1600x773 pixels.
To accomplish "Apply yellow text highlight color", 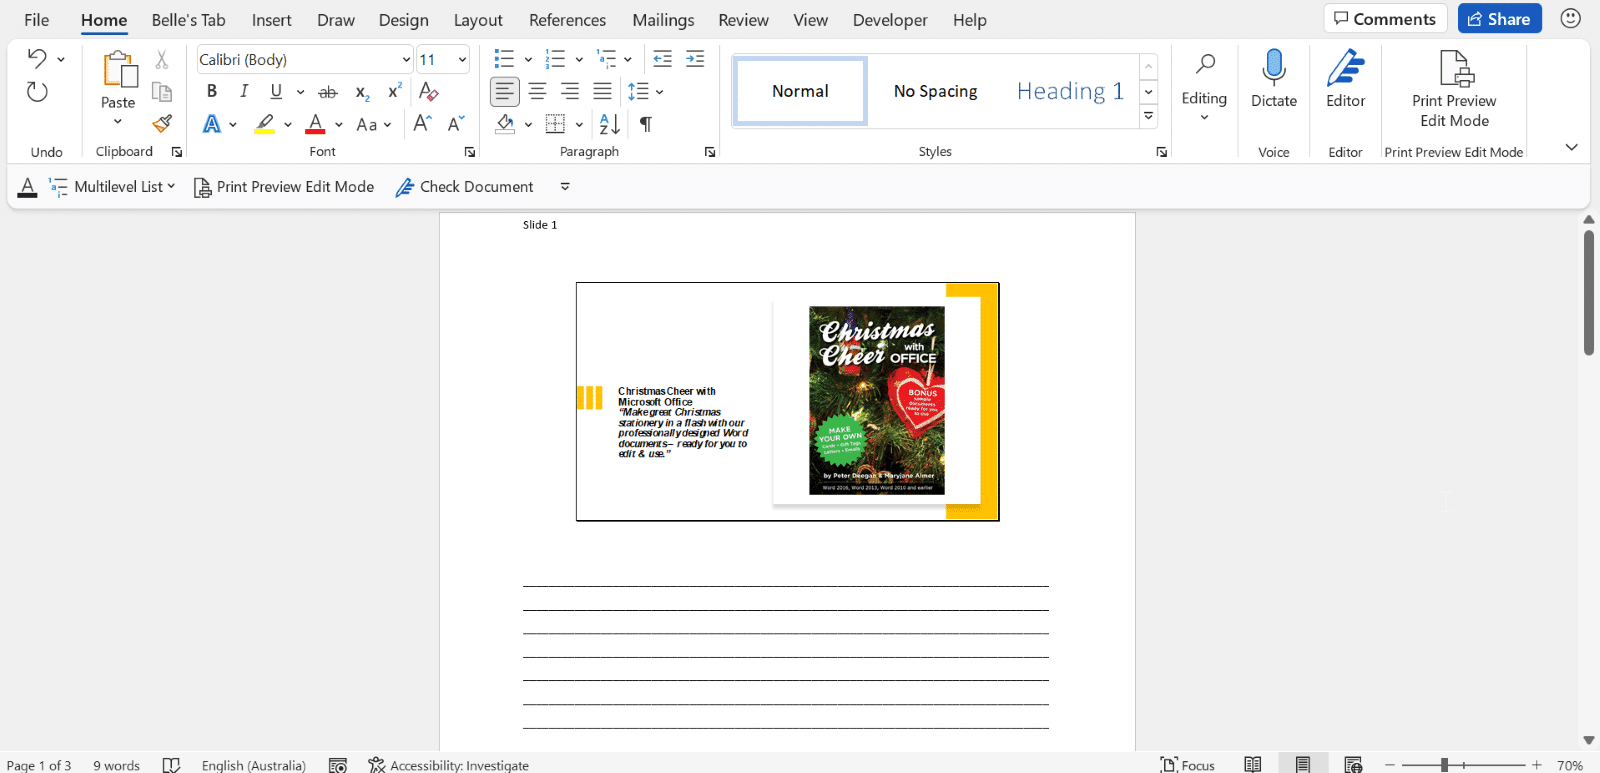I will [x=264, y=124].
